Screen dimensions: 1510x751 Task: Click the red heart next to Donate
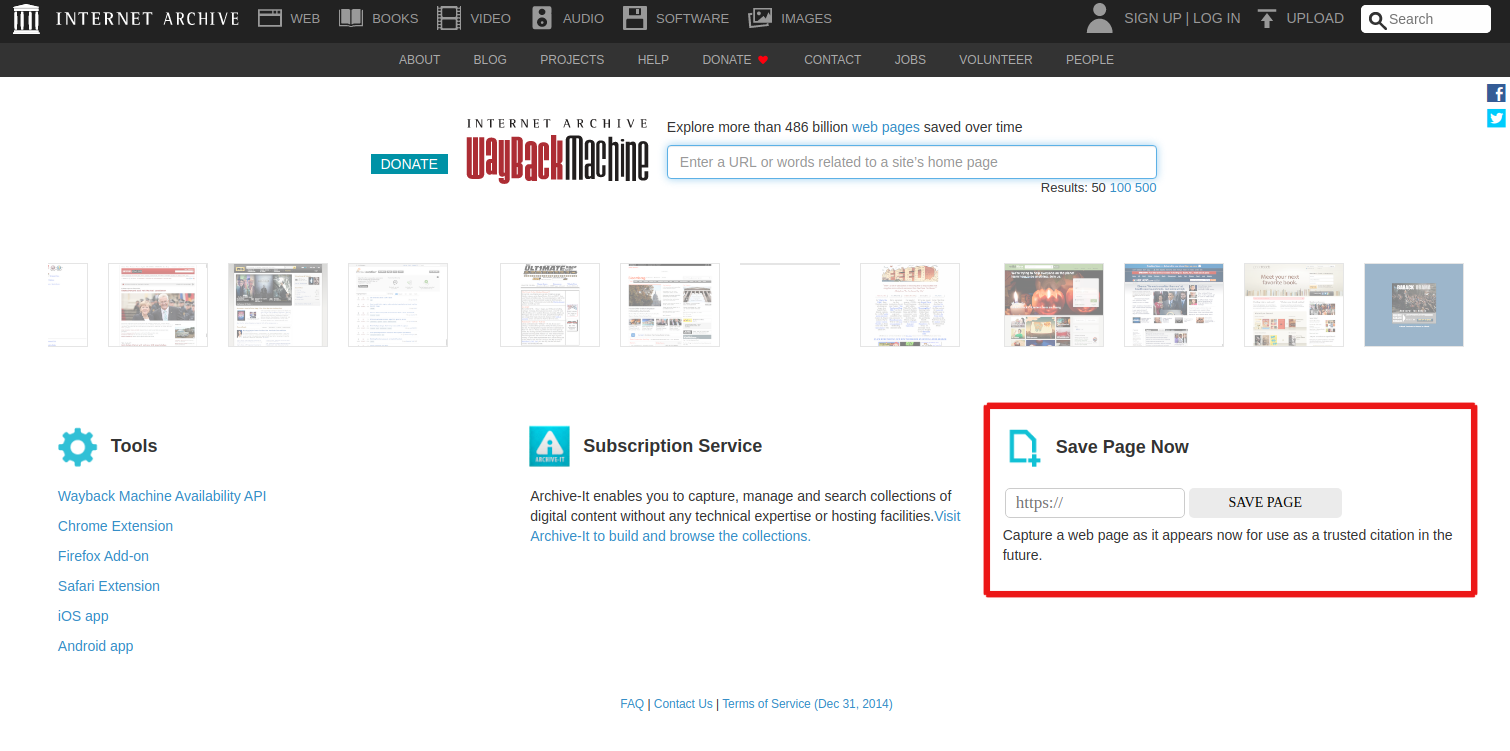(x=763, y=60)
